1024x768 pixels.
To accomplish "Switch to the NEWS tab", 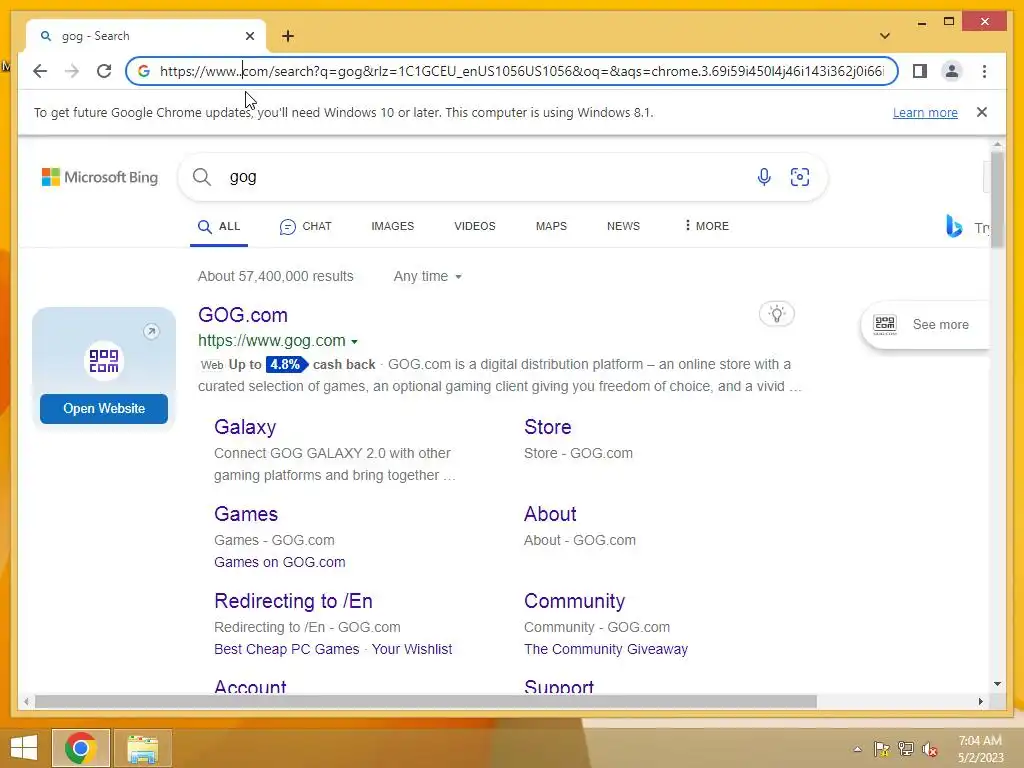I will coord(623,226).
